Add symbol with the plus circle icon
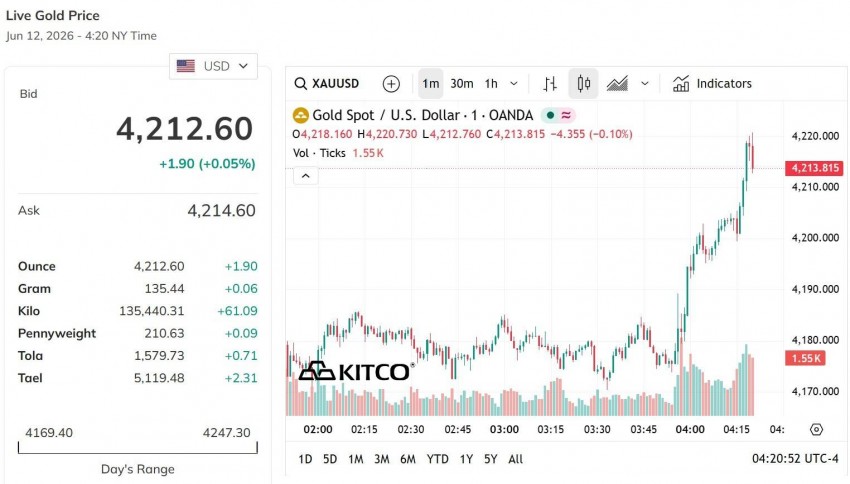850x484 pixels. pos(391,83)
